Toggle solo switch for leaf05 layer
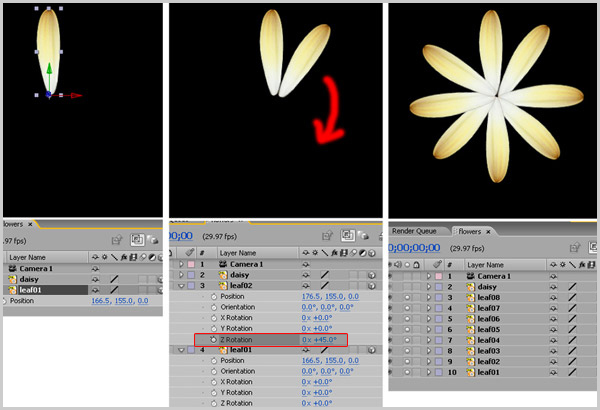This screenshot has height=410, width=600. coord(408,329)
